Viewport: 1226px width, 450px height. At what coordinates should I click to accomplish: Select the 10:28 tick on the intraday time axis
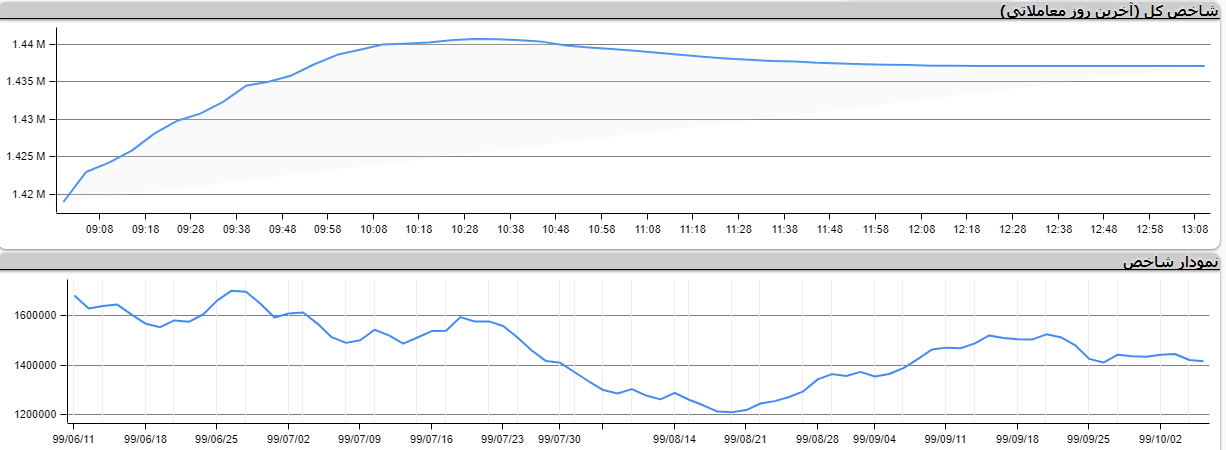pyautogui.click(x=464, y=229)
